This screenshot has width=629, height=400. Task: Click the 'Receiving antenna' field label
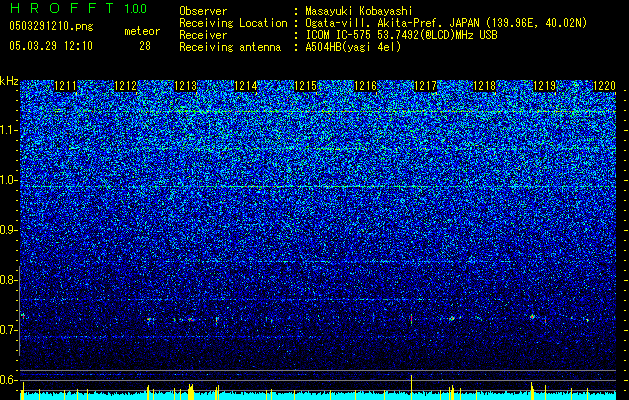(230, 47)
